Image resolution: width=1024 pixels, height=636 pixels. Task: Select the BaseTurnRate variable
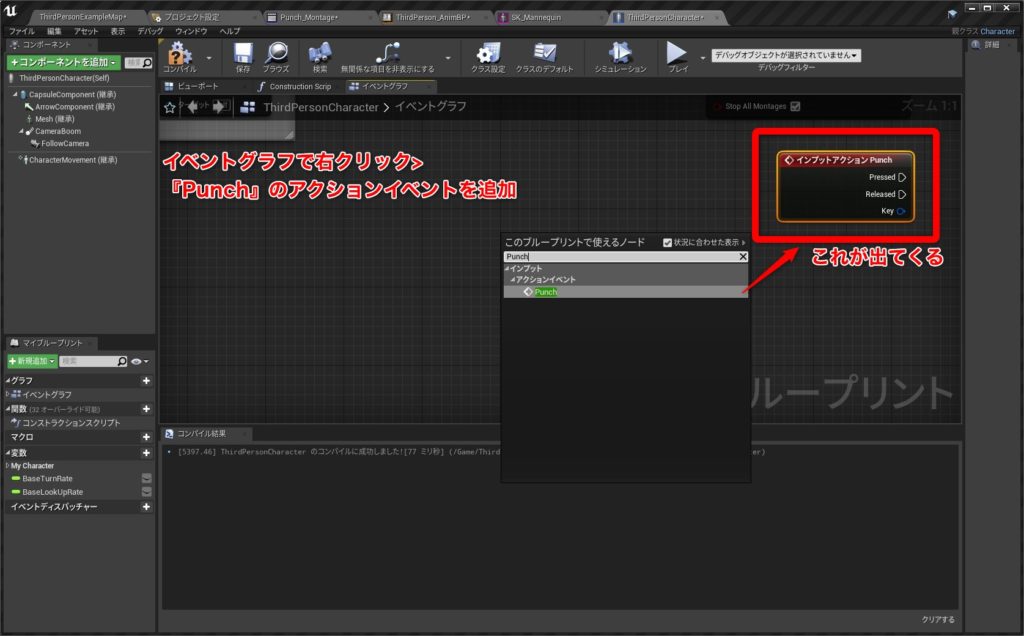click(x=47, y=479)
